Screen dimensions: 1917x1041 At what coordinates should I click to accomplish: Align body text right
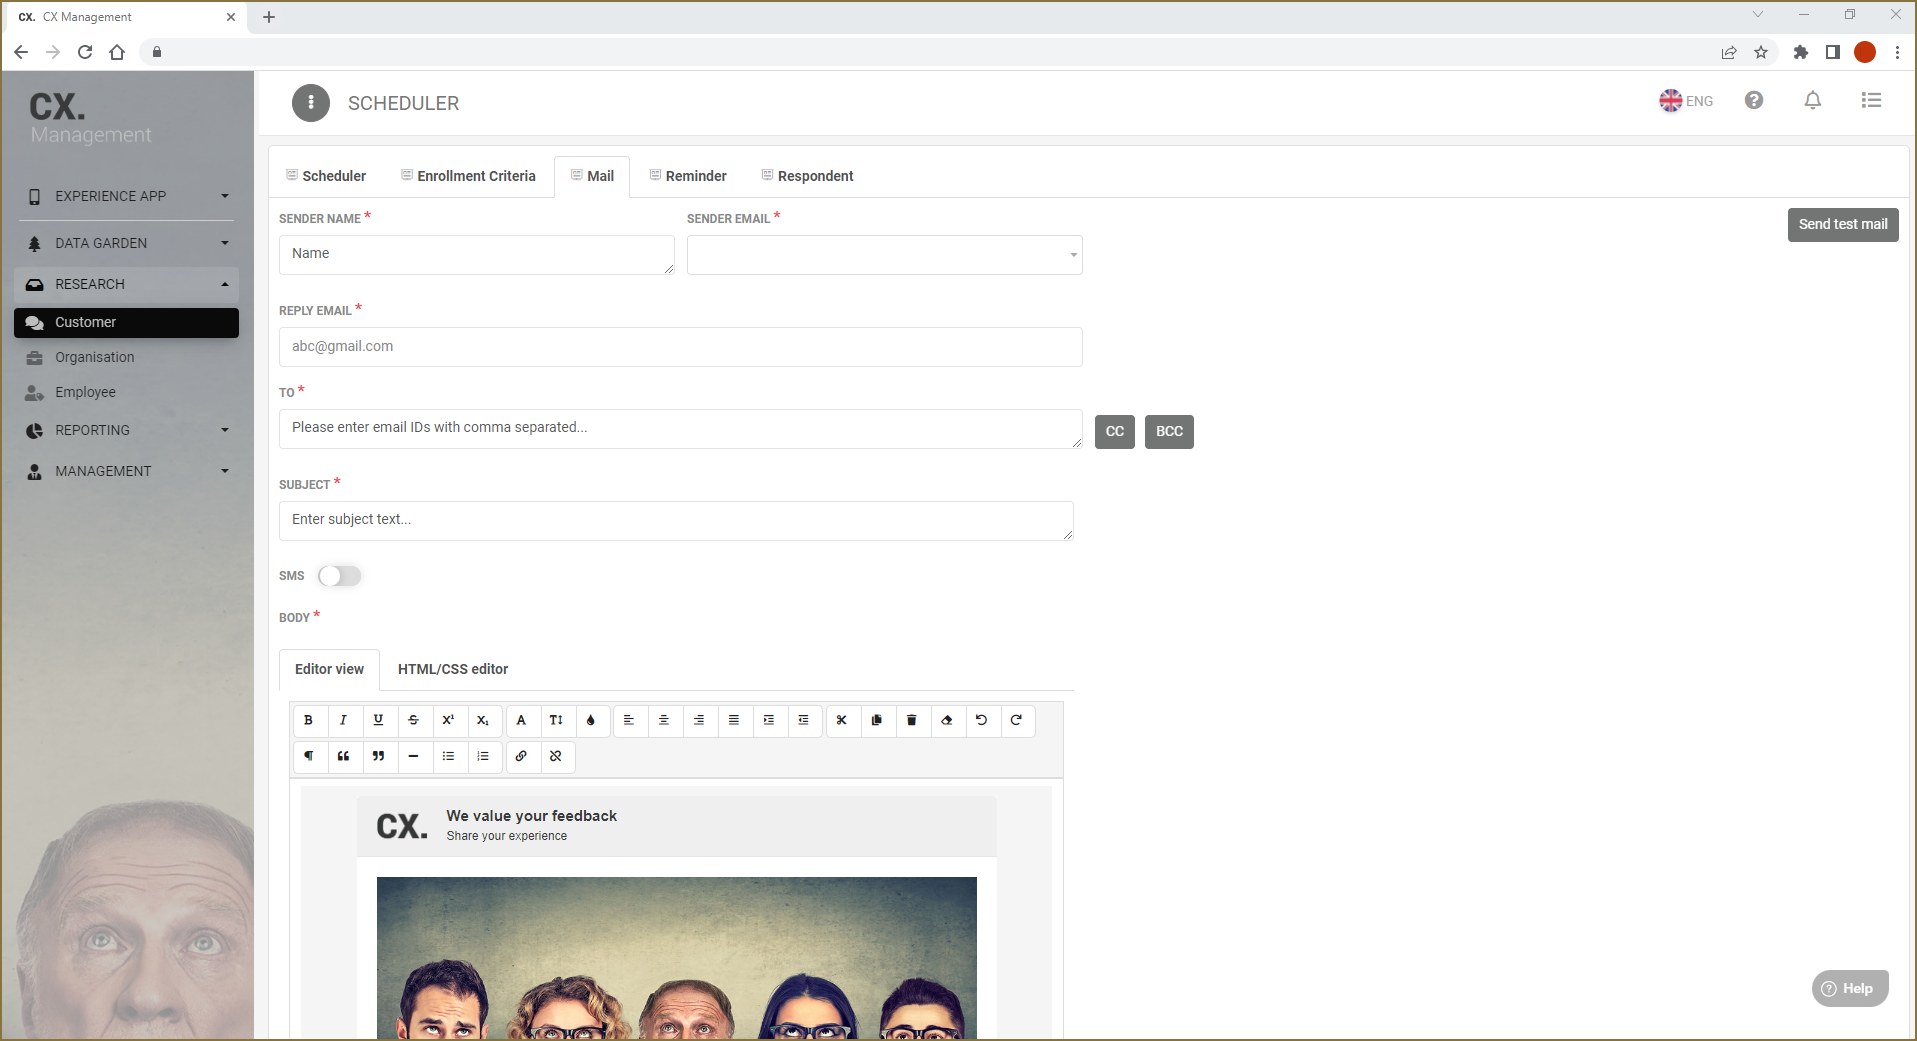[699, 720]
